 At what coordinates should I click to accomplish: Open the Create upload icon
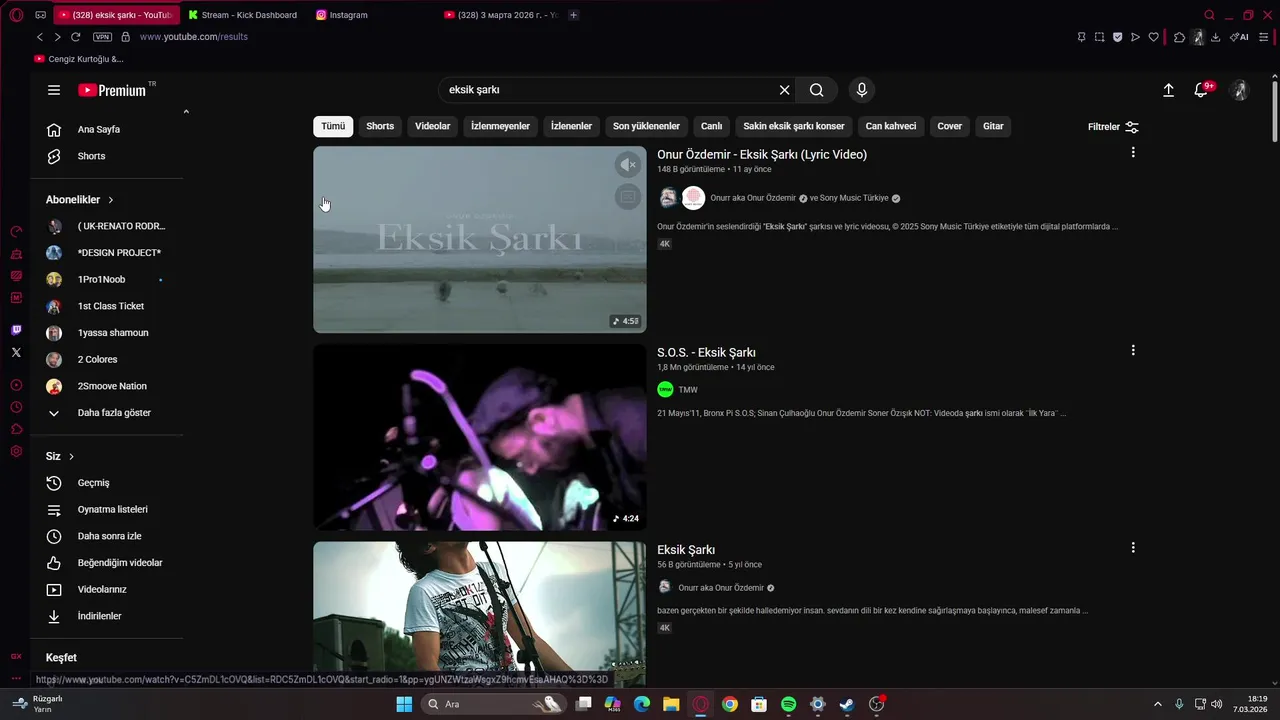(x=1168, y=90)
